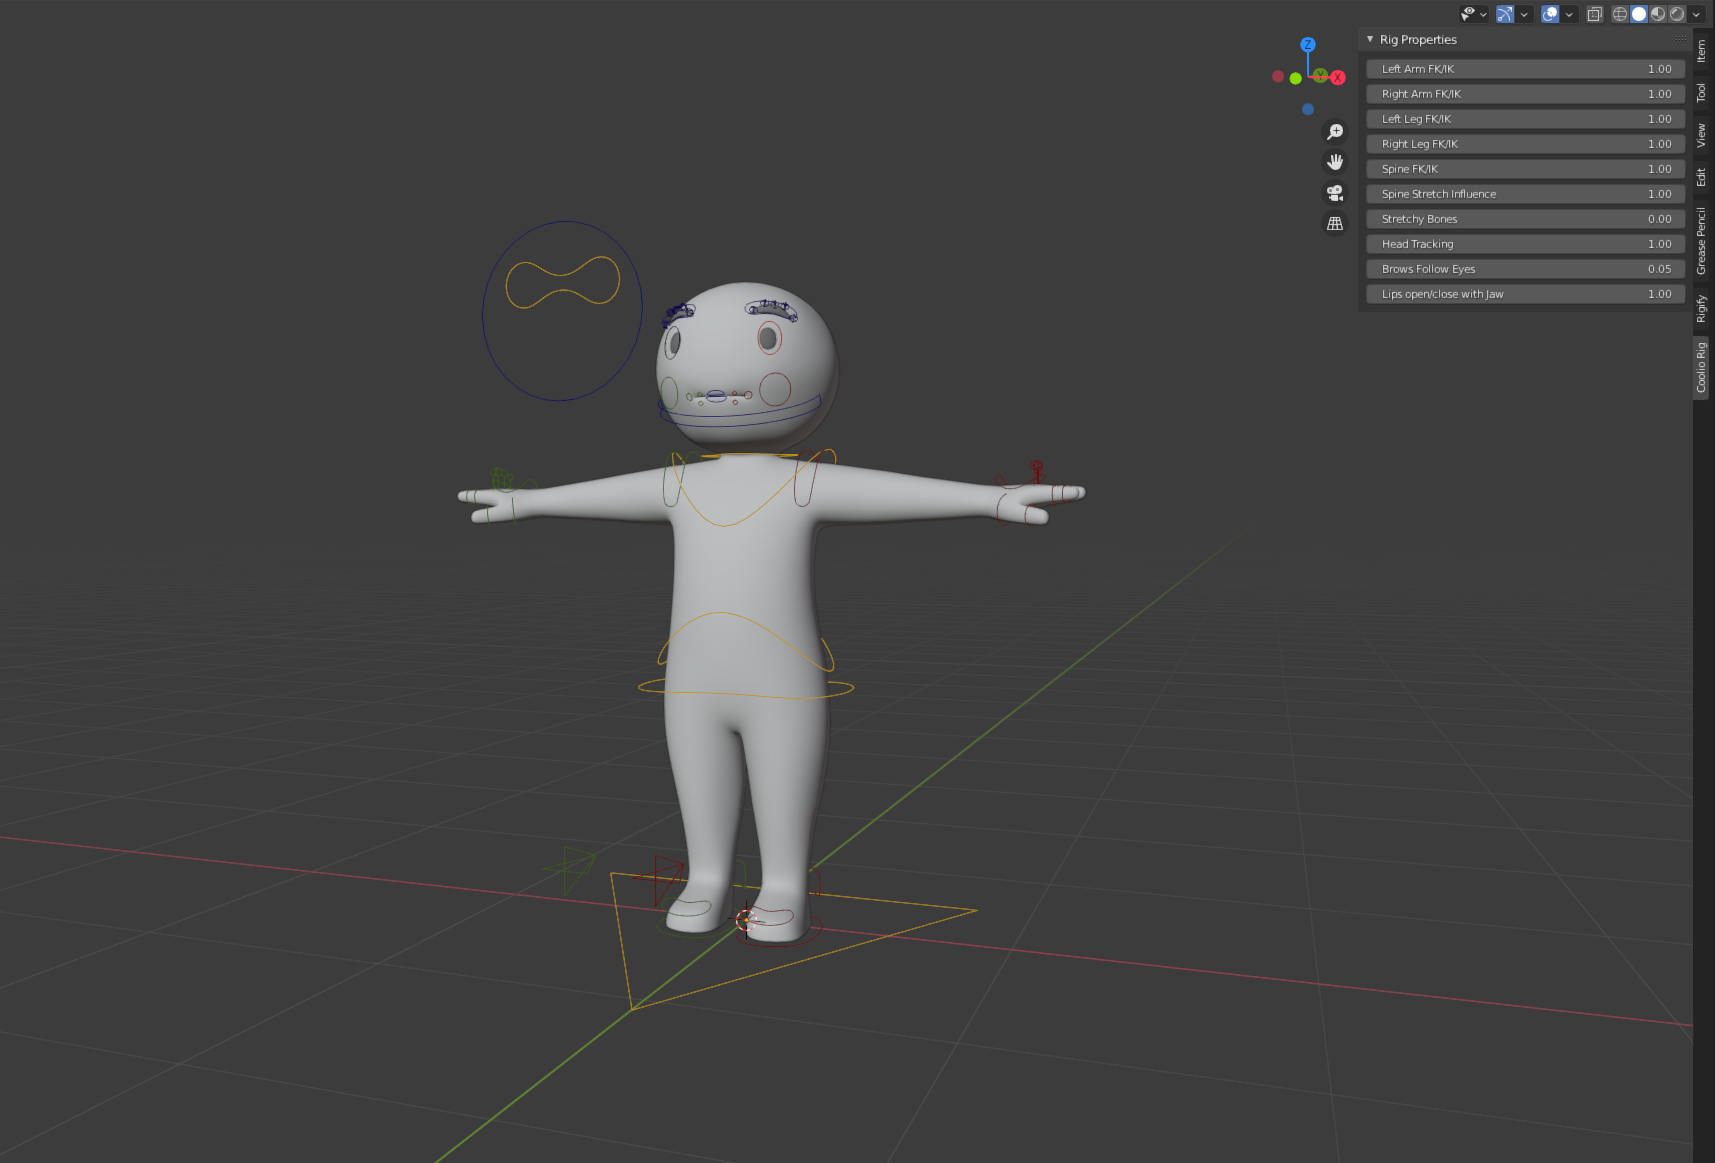Click the Z axis on the navigation gizmo
The width and height of the screenshot is (1715, 1163).
pyautogui.click(x=1308, y=44)
